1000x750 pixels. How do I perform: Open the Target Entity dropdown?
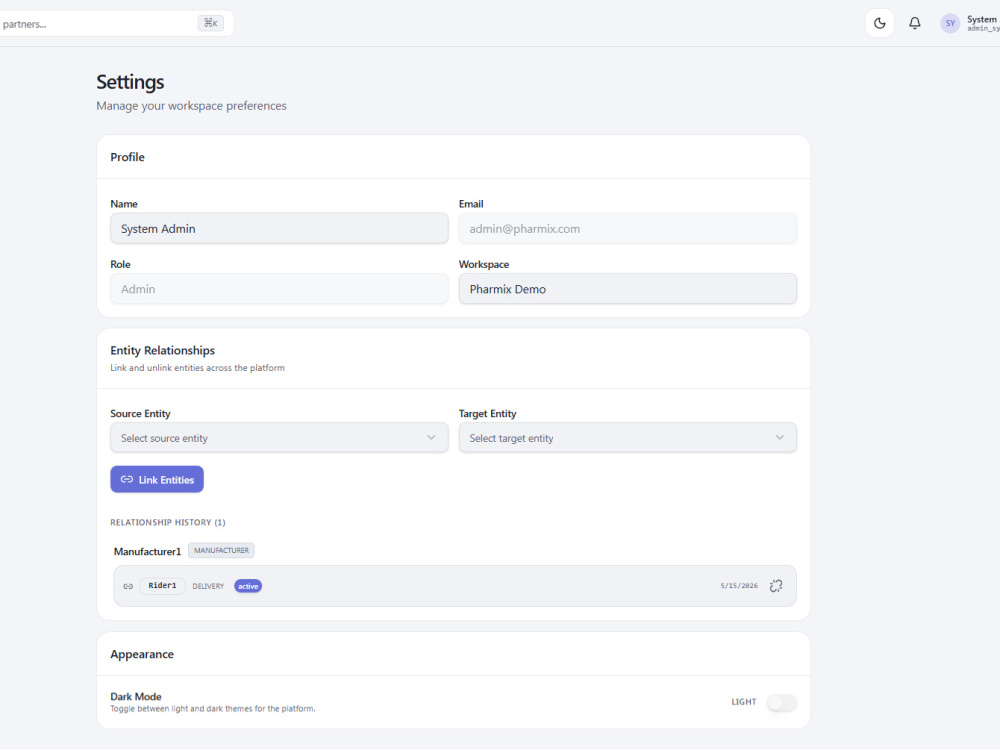point(628,438)
